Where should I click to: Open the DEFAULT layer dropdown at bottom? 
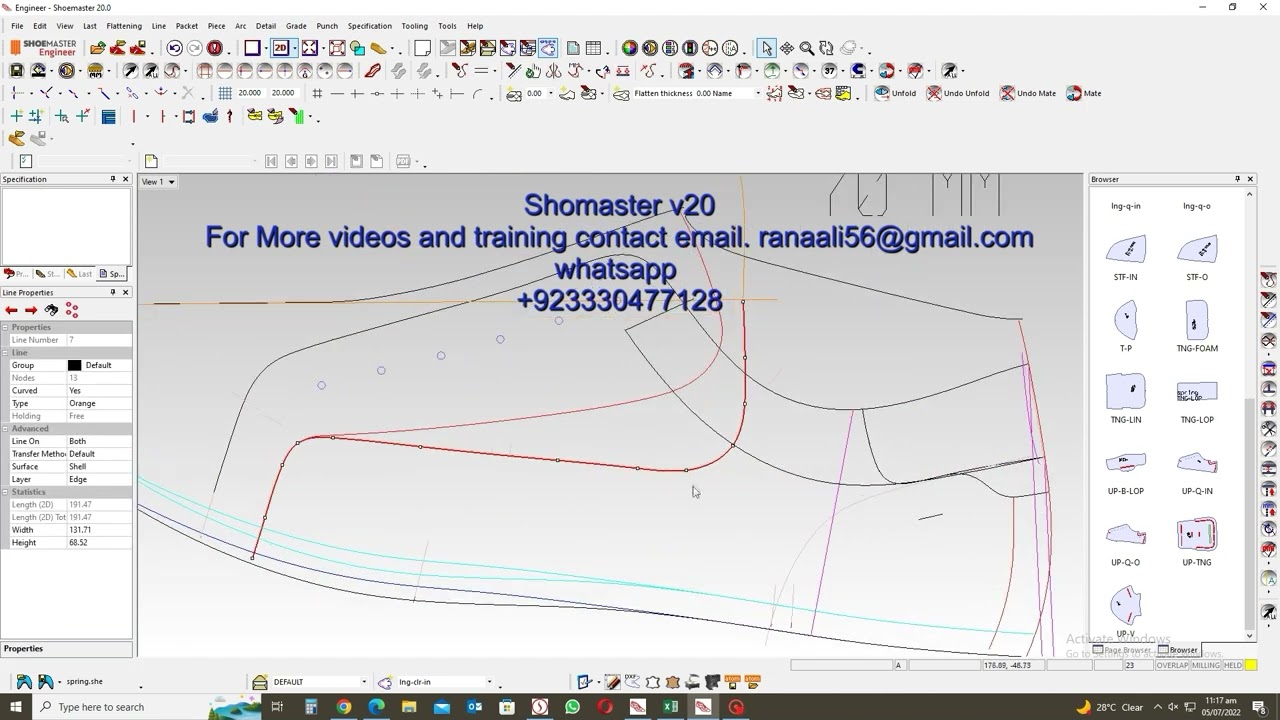pos(363,682)
